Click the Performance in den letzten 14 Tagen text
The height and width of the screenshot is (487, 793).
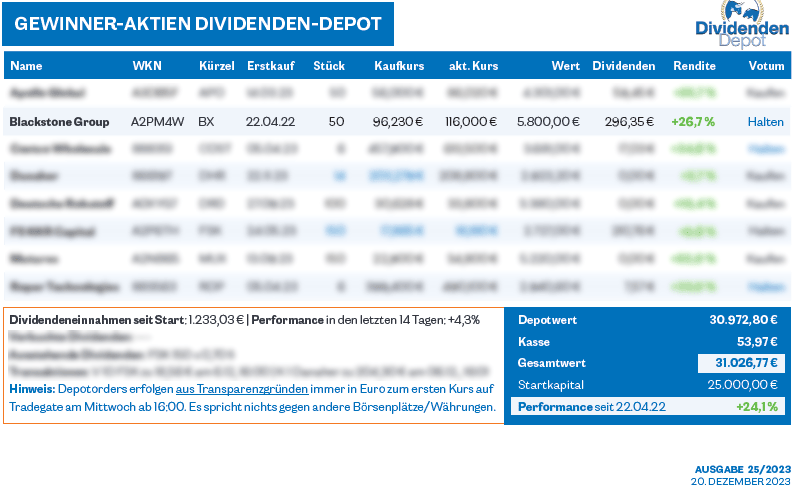(366, 320)
